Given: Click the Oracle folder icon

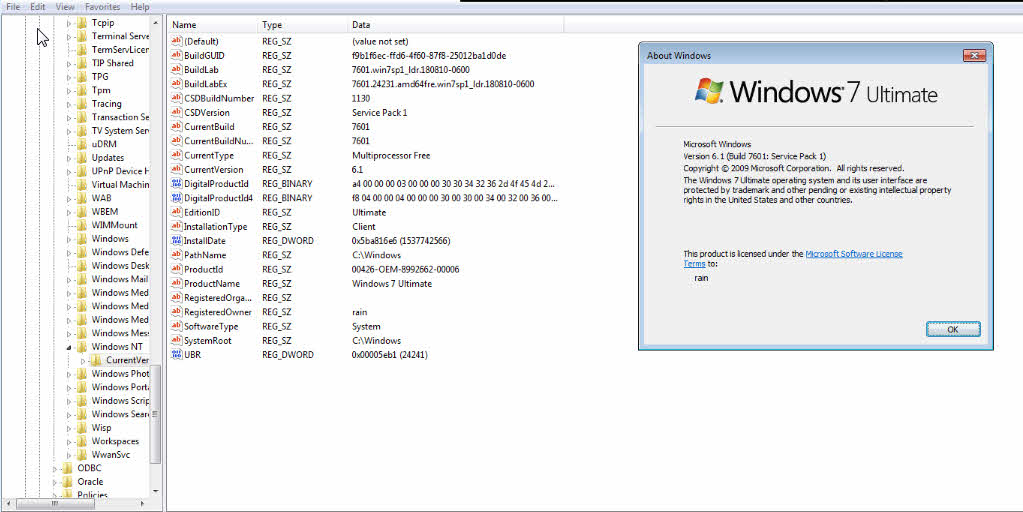Looking at the screenshot, I should point(67,482).
